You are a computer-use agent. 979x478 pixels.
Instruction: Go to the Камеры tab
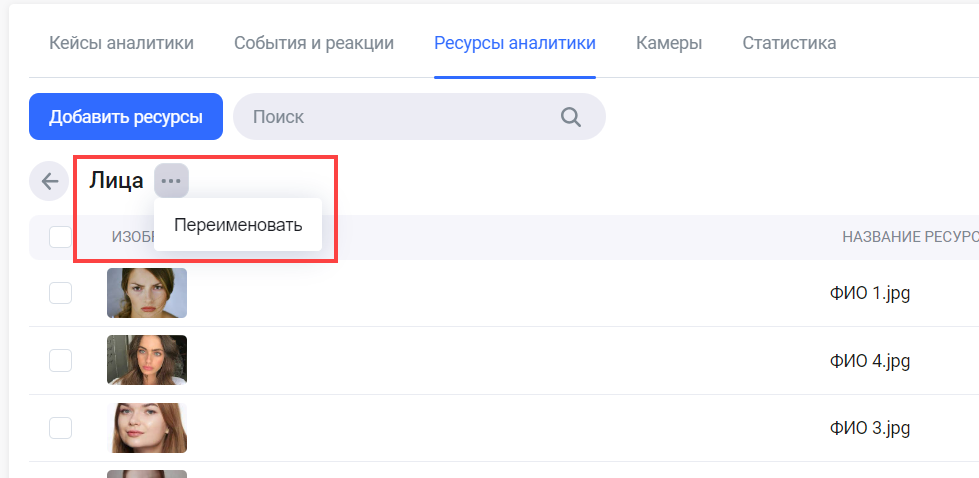click(x=669, y=43)
